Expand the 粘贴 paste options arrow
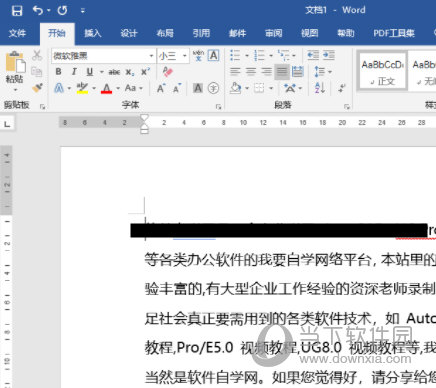The image size is (436, 388). [15, 90]
